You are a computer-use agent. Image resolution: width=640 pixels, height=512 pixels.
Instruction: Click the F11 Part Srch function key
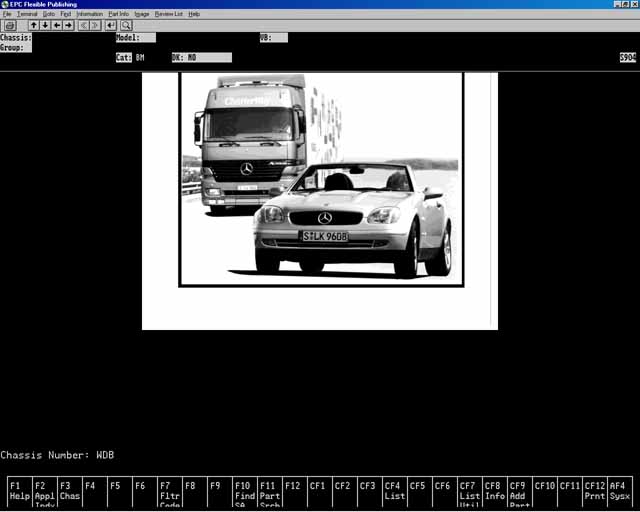coord(270,492)
